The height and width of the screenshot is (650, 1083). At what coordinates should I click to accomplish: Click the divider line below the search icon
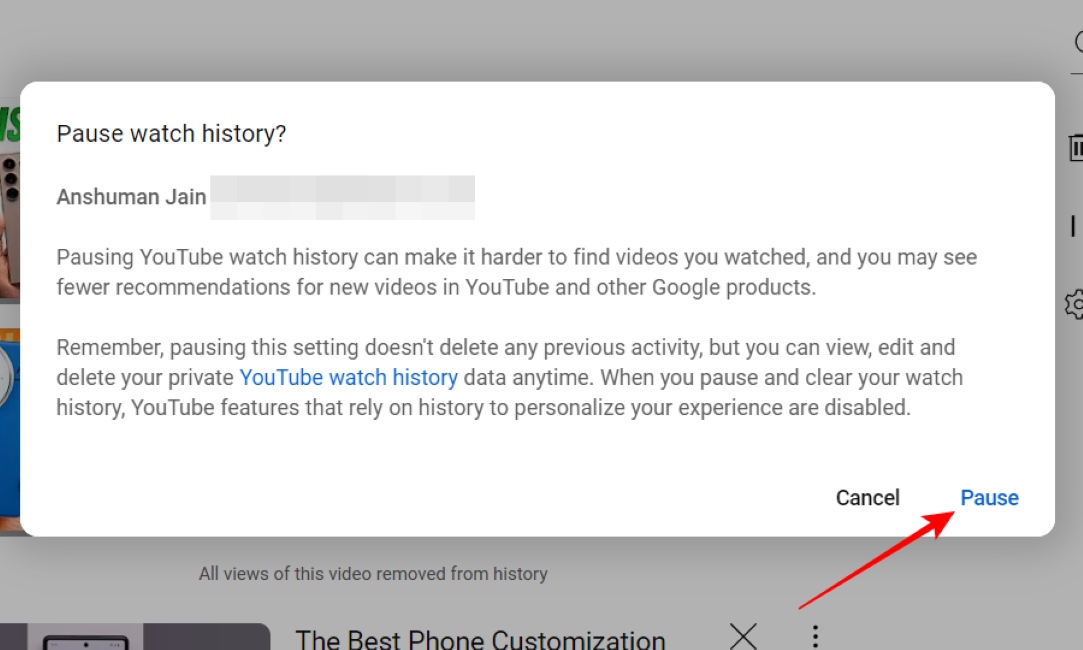point(1075,75)
